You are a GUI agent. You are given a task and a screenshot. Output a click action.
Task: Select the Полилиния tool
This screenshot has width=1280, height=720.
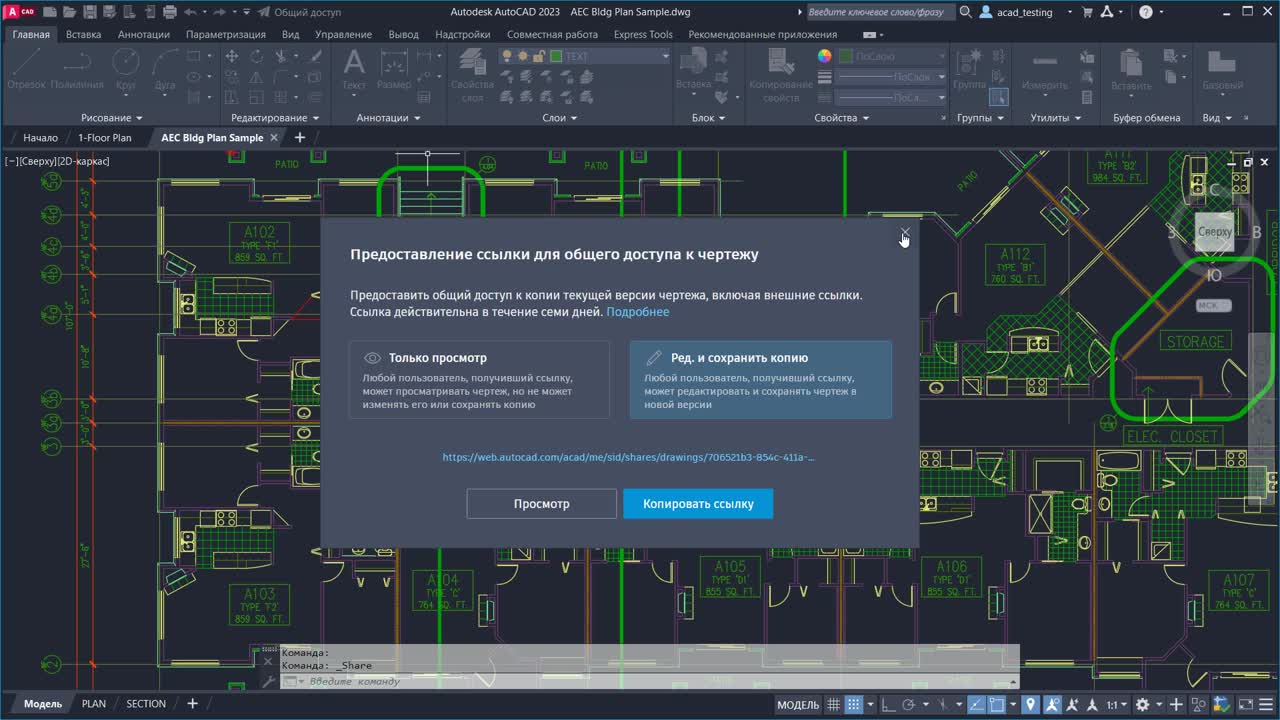point(77,71)
